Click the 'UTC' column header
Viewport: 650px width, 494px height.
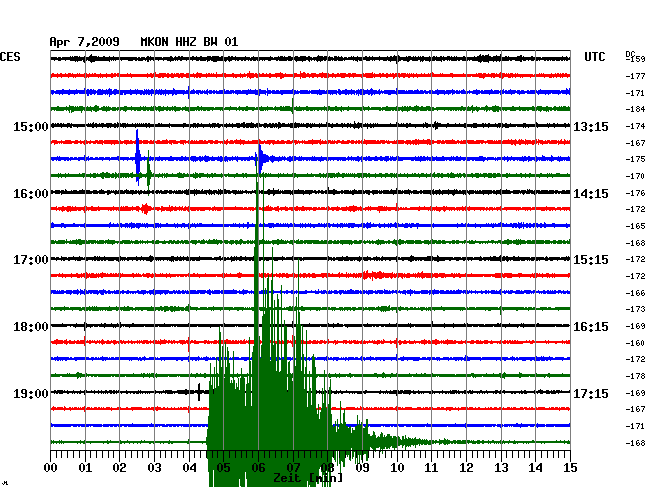[x=595, y=57]
